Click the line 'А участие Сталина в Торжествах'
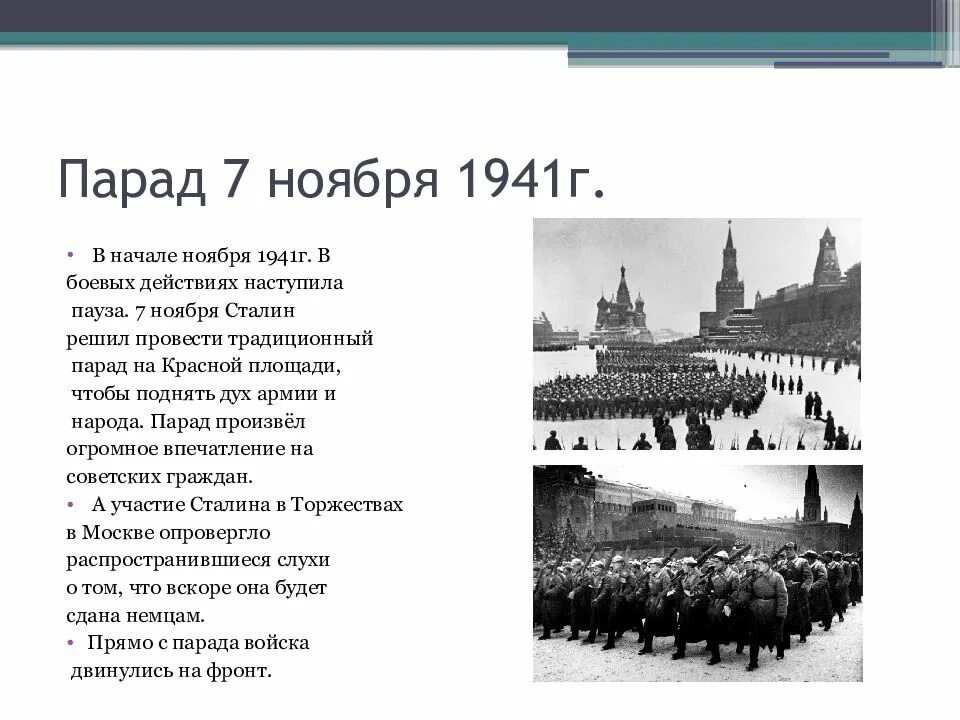The image size is (960, 720). tap(247, 504)
